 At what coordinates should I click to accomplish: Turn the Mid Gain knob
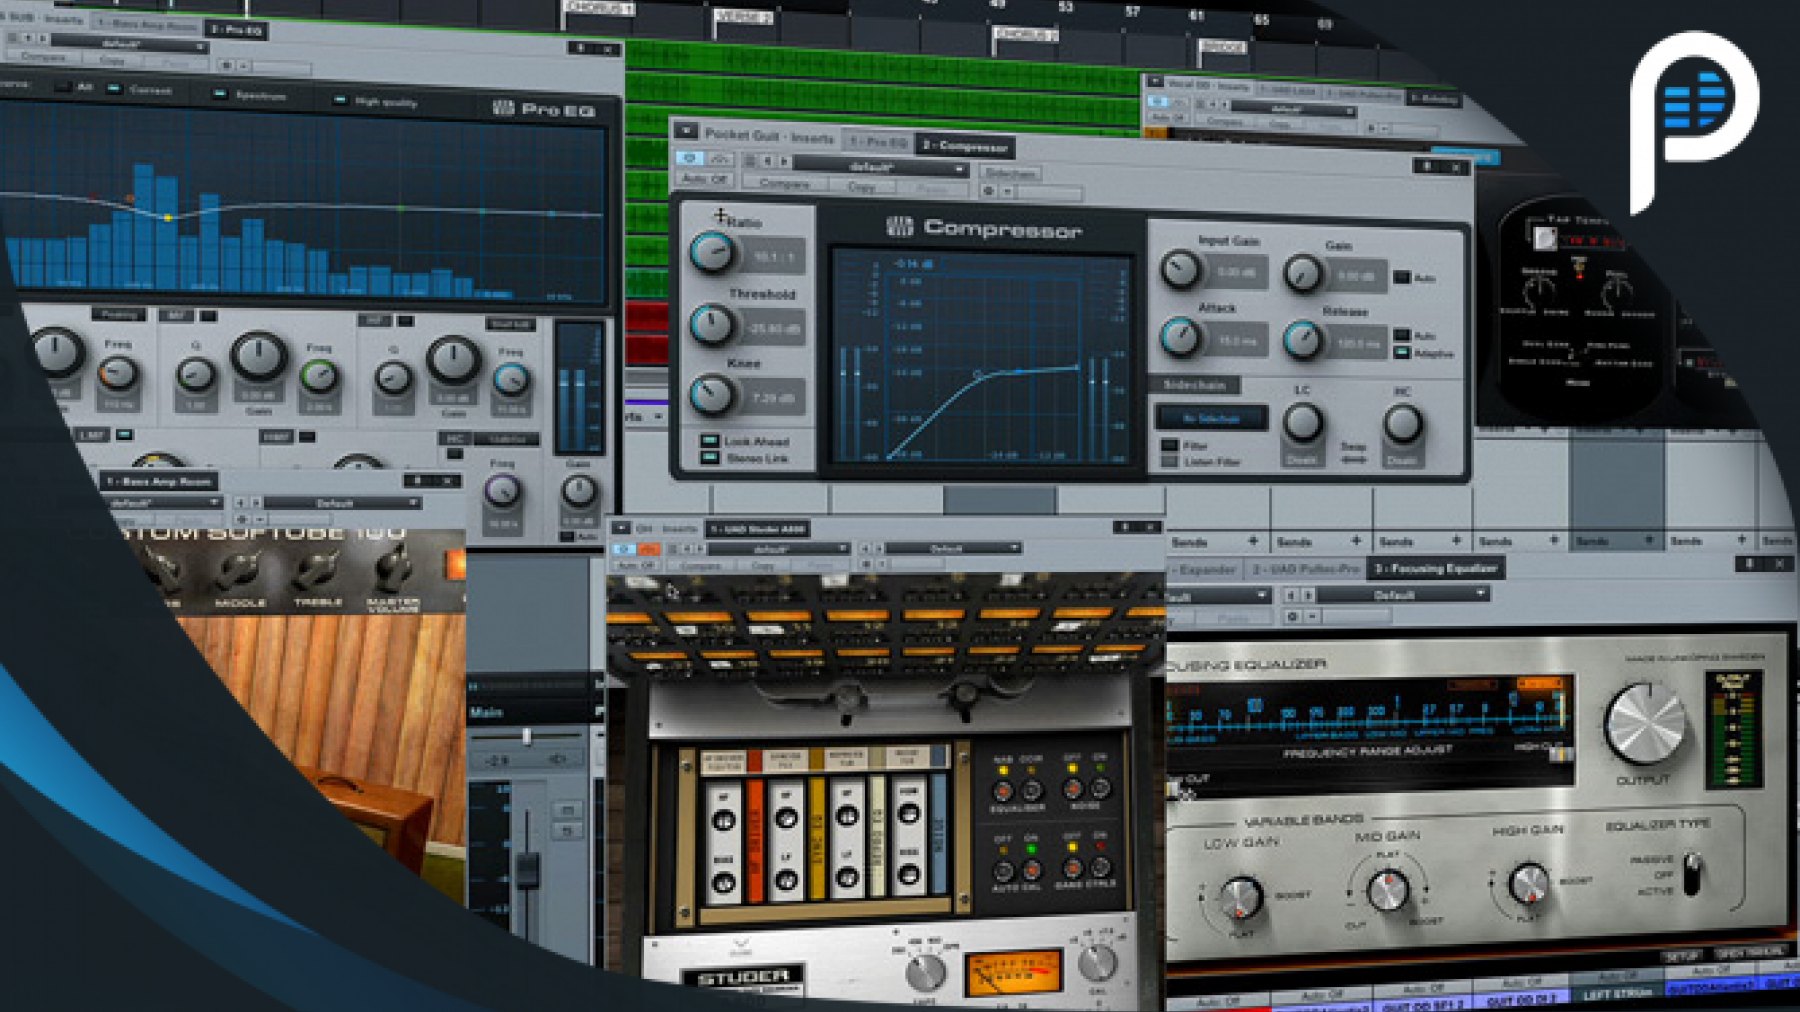tap(1387, 890)
